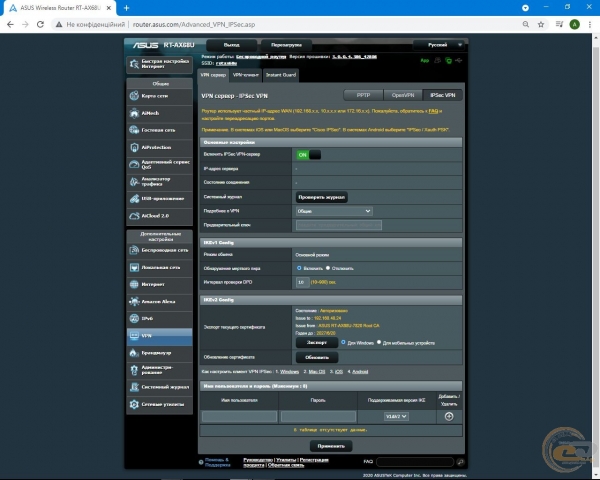Screen dimensions: 600x480
Task: Click the password input field
Action: tap(318, 416)
